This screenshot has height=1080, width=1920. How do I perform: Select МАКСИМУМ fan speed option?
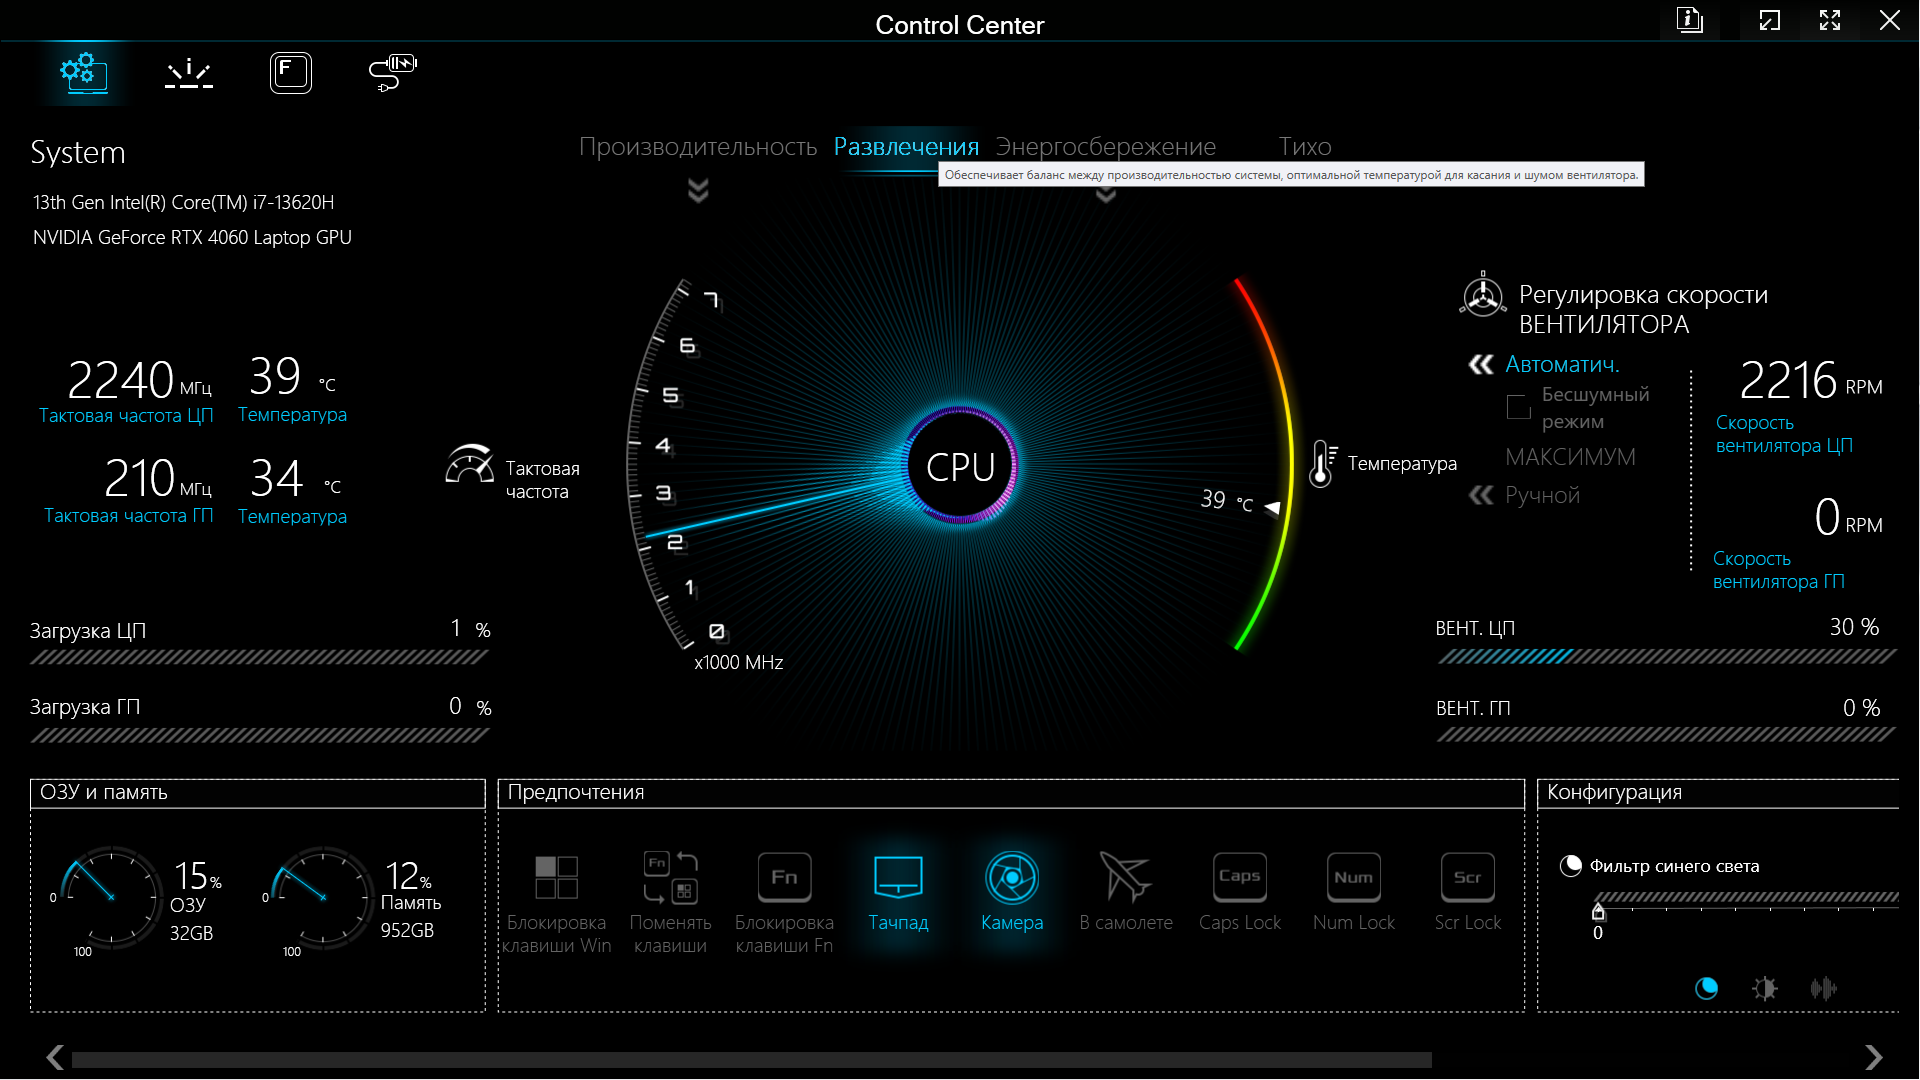click(x=1570, y=457)
